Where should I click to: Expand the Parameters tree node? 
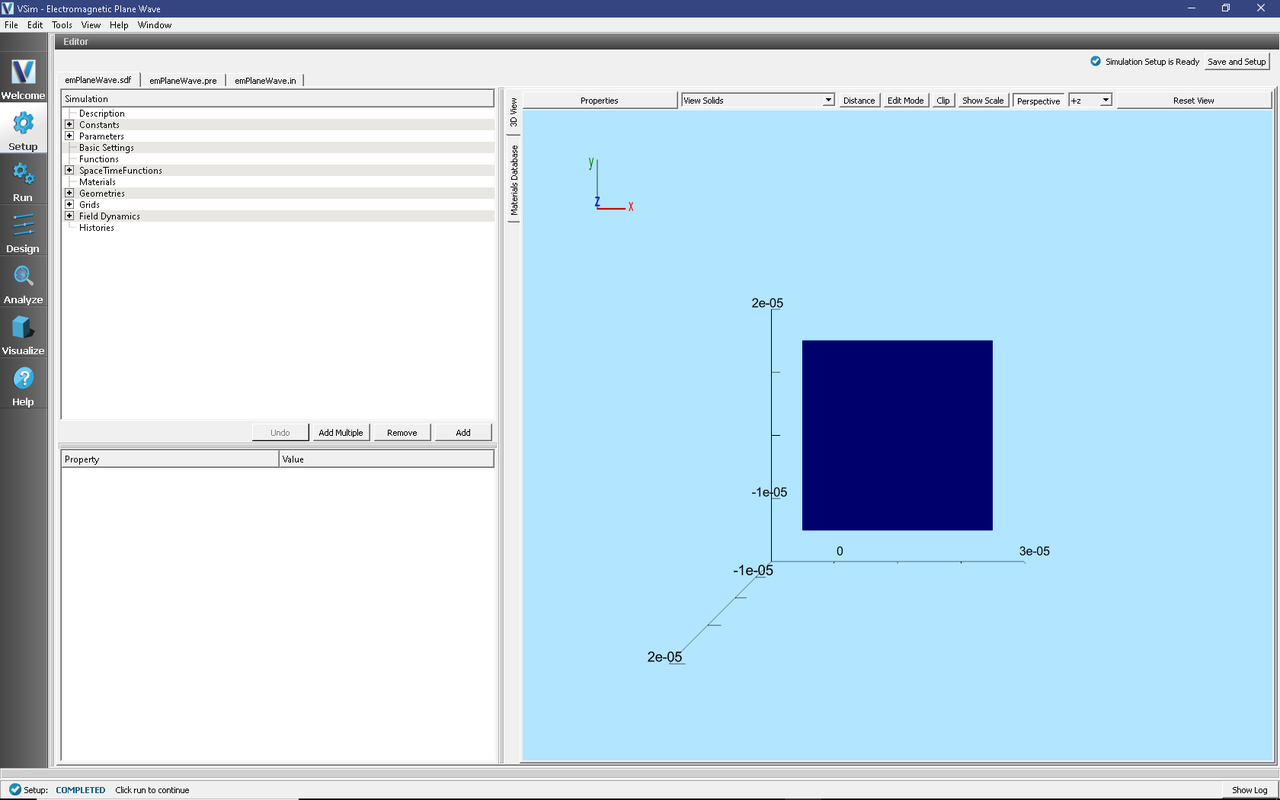tap(69, 136)
